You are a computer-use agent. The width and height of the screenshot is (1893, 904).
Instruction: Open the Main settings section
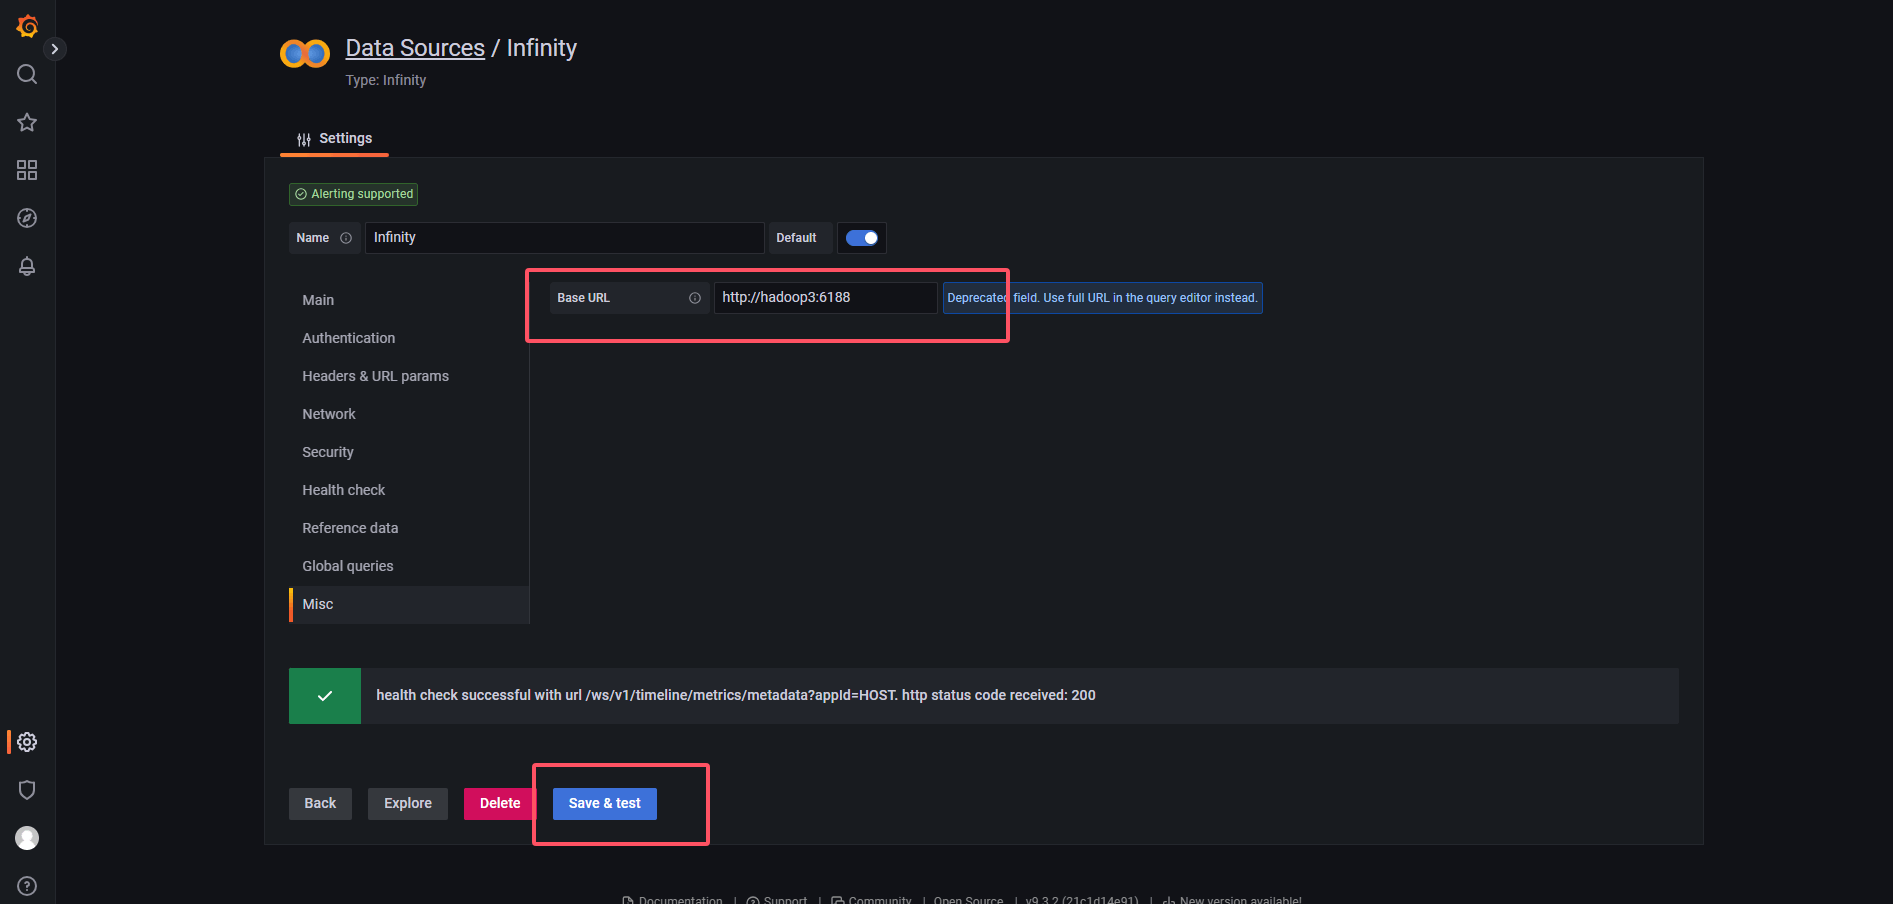[409, 300]
